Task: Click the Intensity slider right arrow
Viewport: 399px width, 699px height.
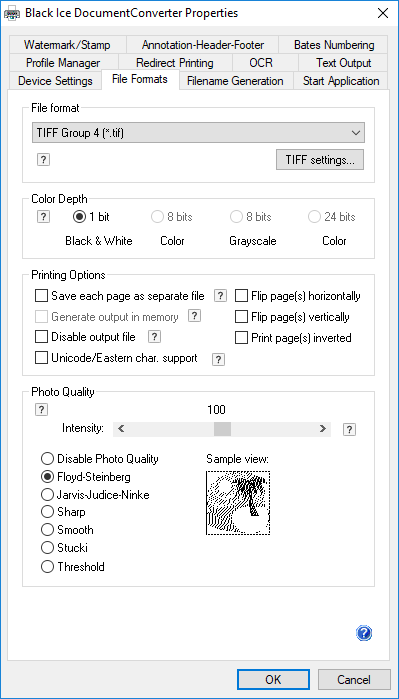Action: [322, 429]
